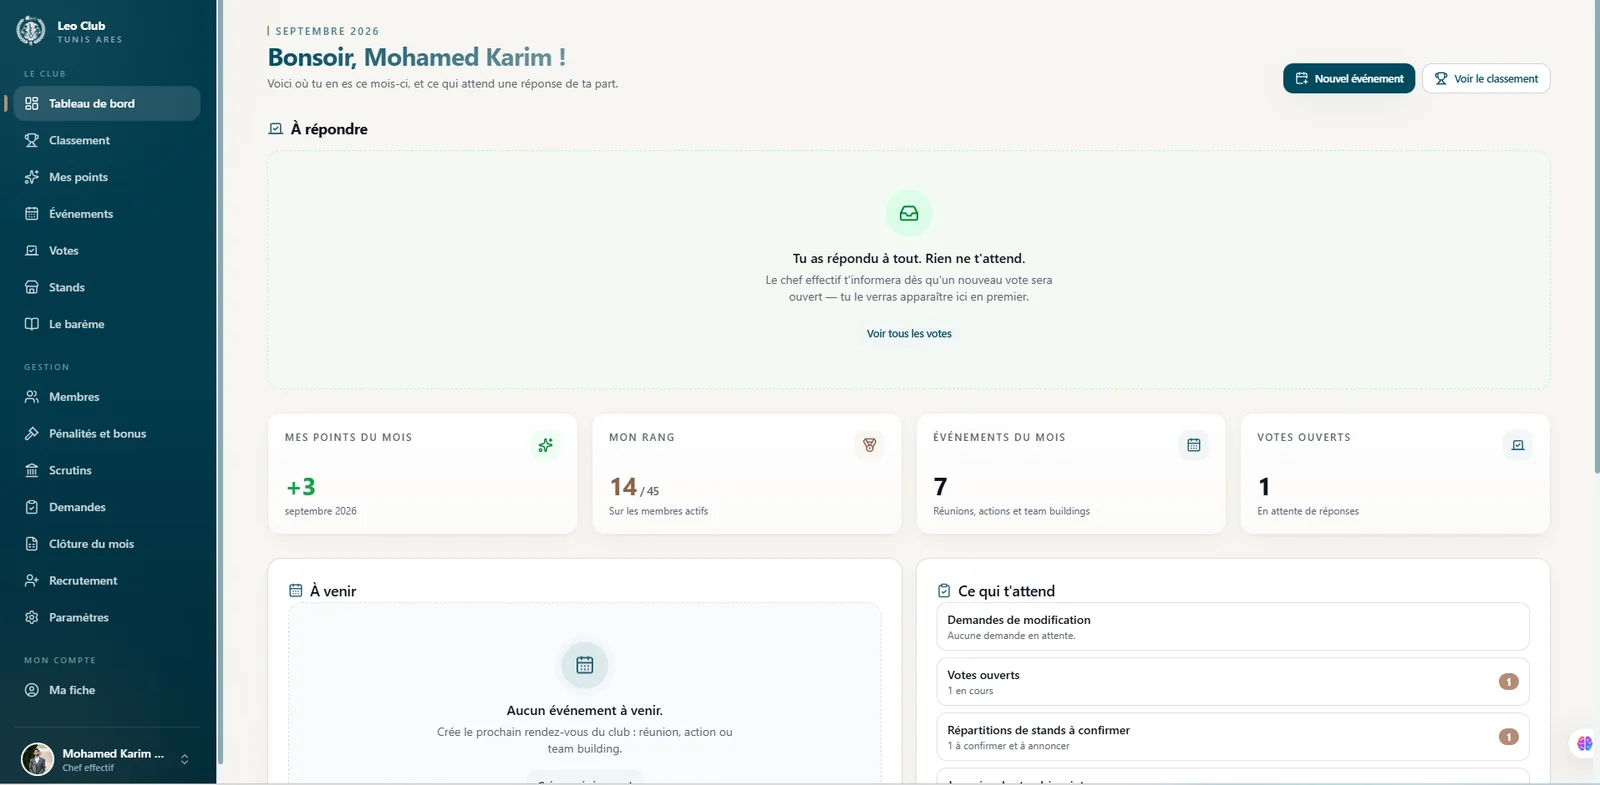Click the Votes ouverts stat card
The width and height of the screenshot is (1600, 785).
click(1395, 474)
